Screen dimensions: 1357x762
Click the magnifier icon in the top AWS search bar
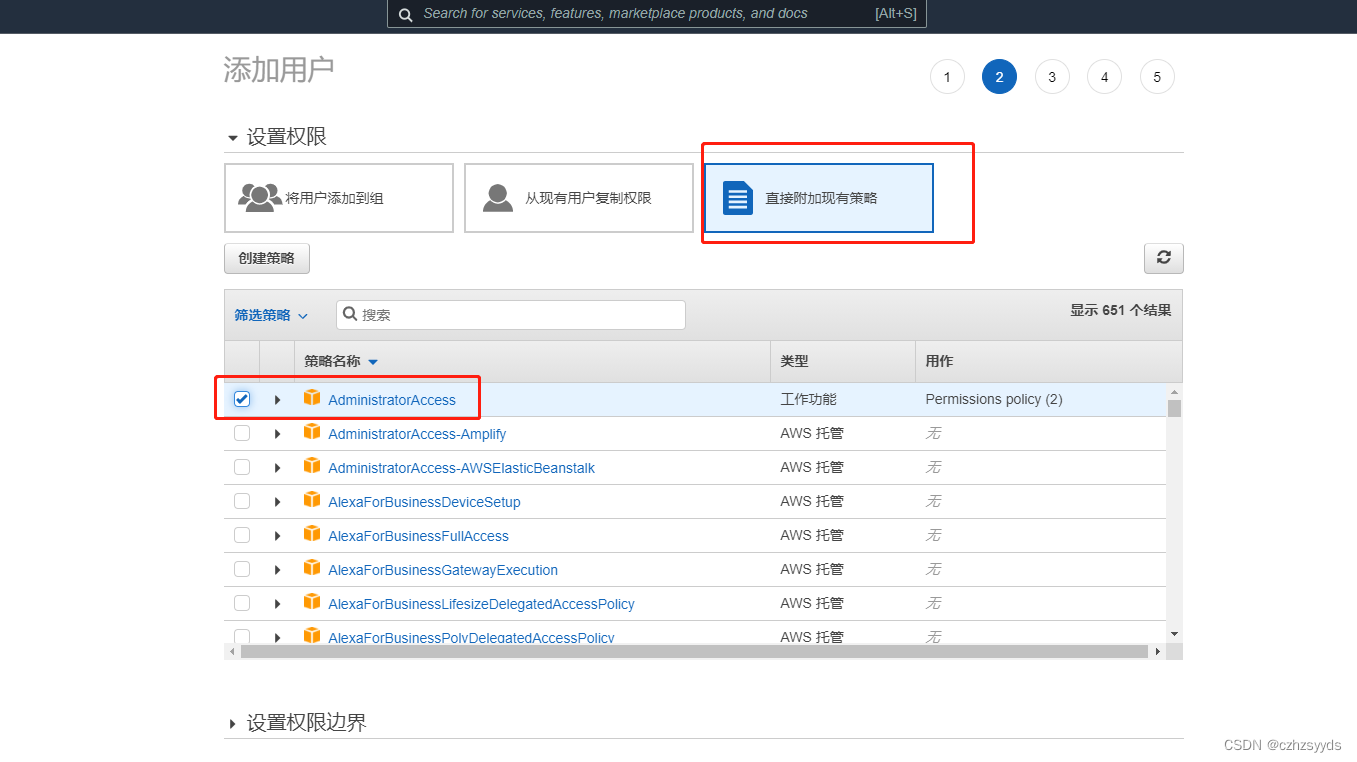pos(405,15)
